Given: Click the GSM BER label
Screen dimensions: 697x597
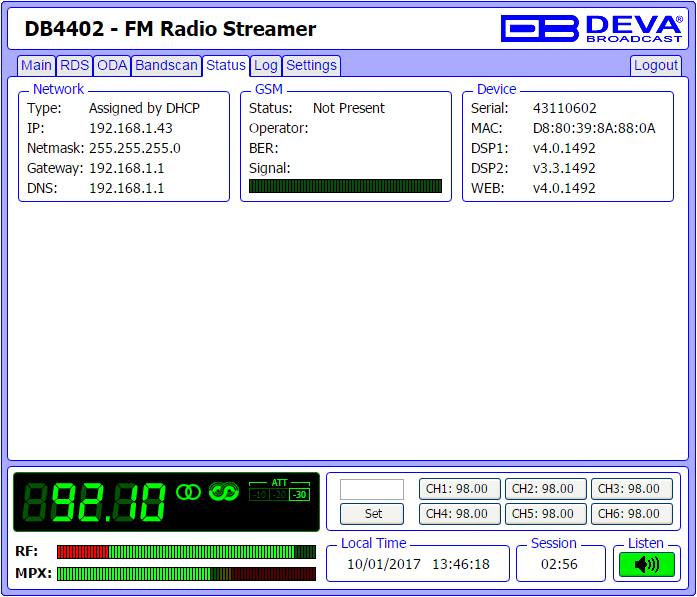Looking at the screenshot, I should 263,148.
